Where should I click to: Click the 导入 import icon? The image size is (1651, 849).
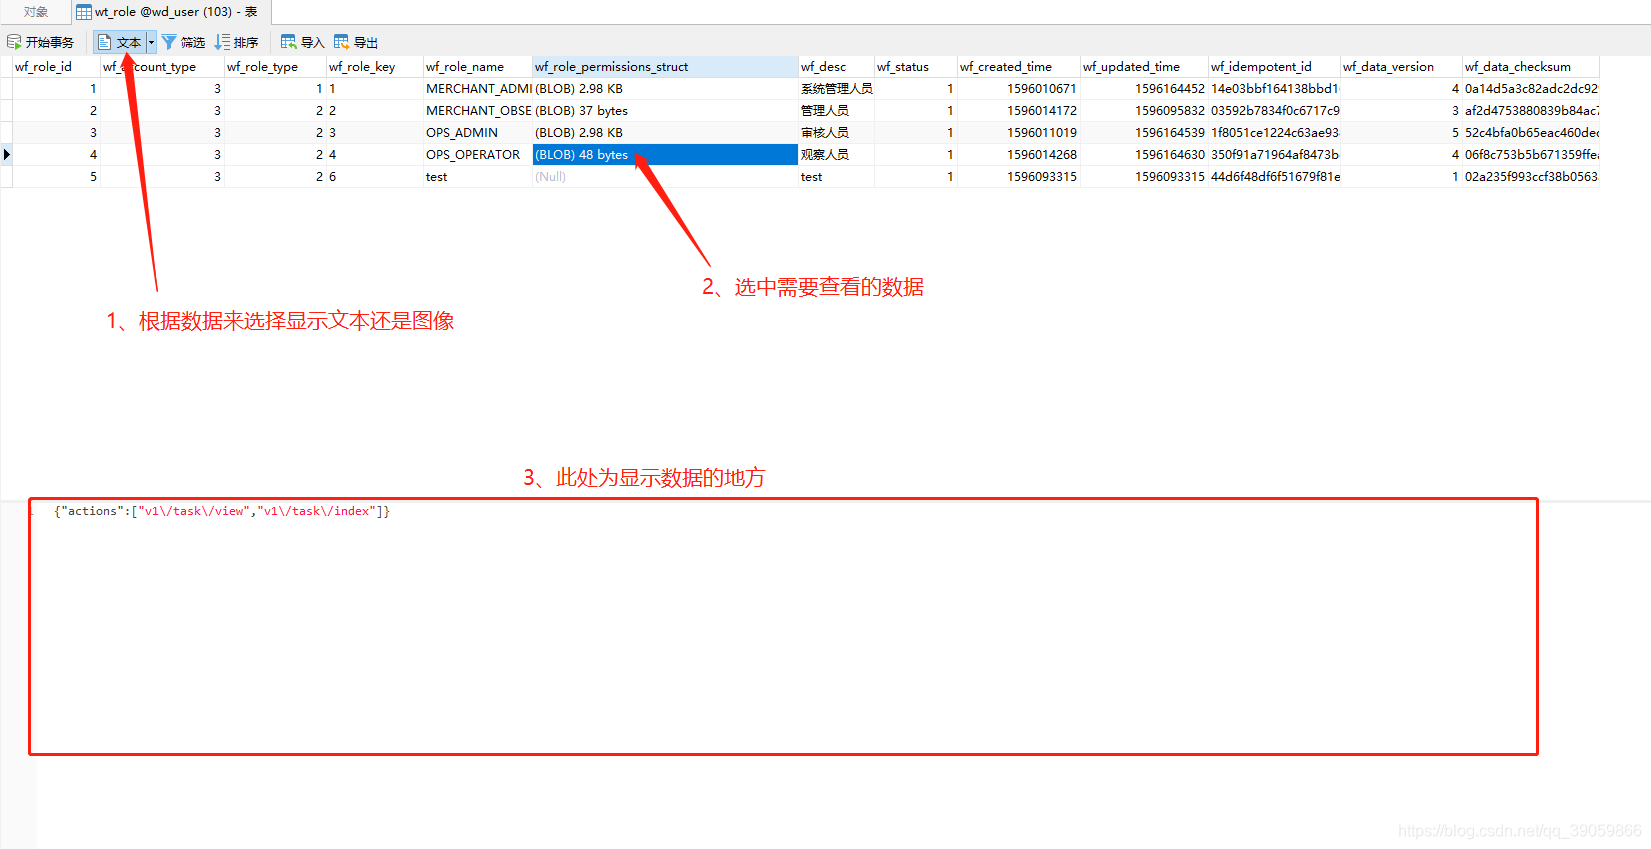point(289,42)
